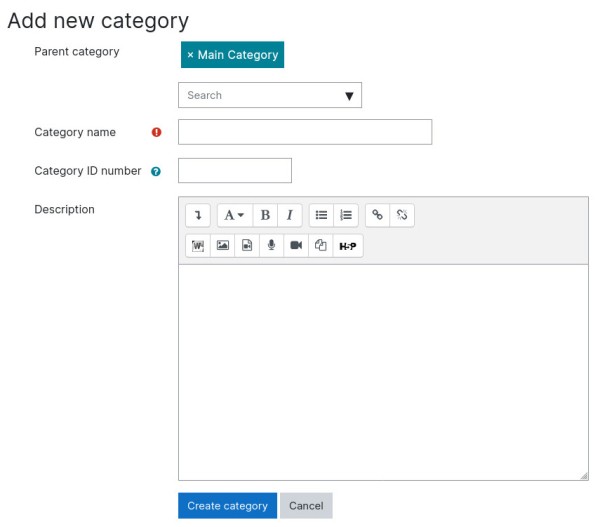
Task: Record audio with the microphone icon
Action: (271, 245)
